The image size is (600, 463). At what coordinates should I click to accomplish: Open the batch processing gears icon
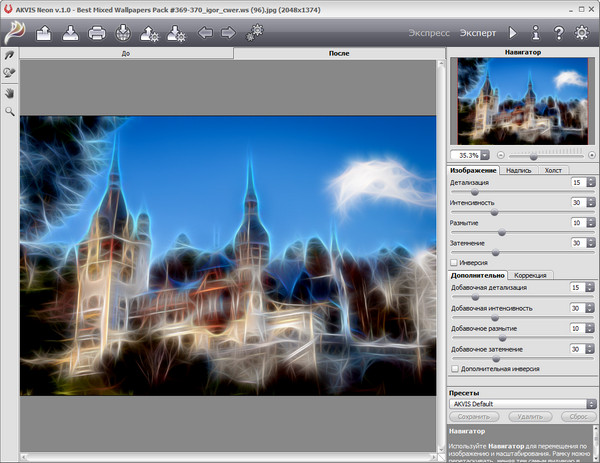pos(255,33)
